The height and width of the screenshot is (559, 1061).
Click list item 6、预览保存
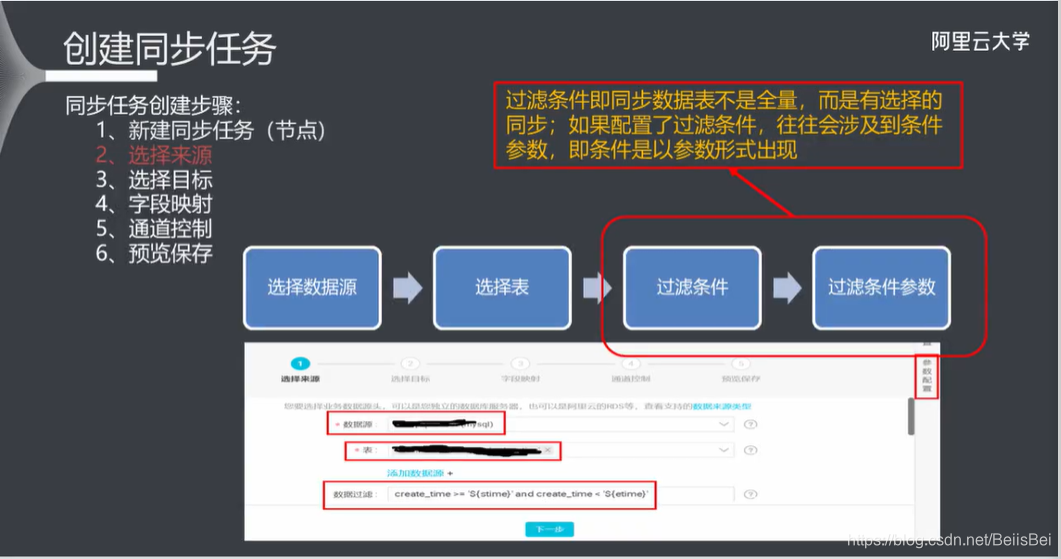pos(154,253)
